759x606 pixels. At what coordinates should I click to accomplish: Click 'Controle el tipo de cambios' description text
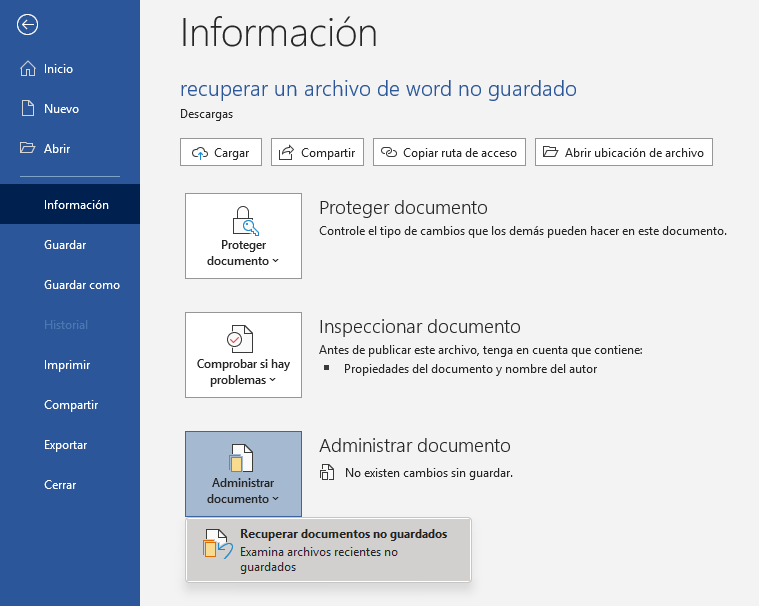tap(523, 231)
